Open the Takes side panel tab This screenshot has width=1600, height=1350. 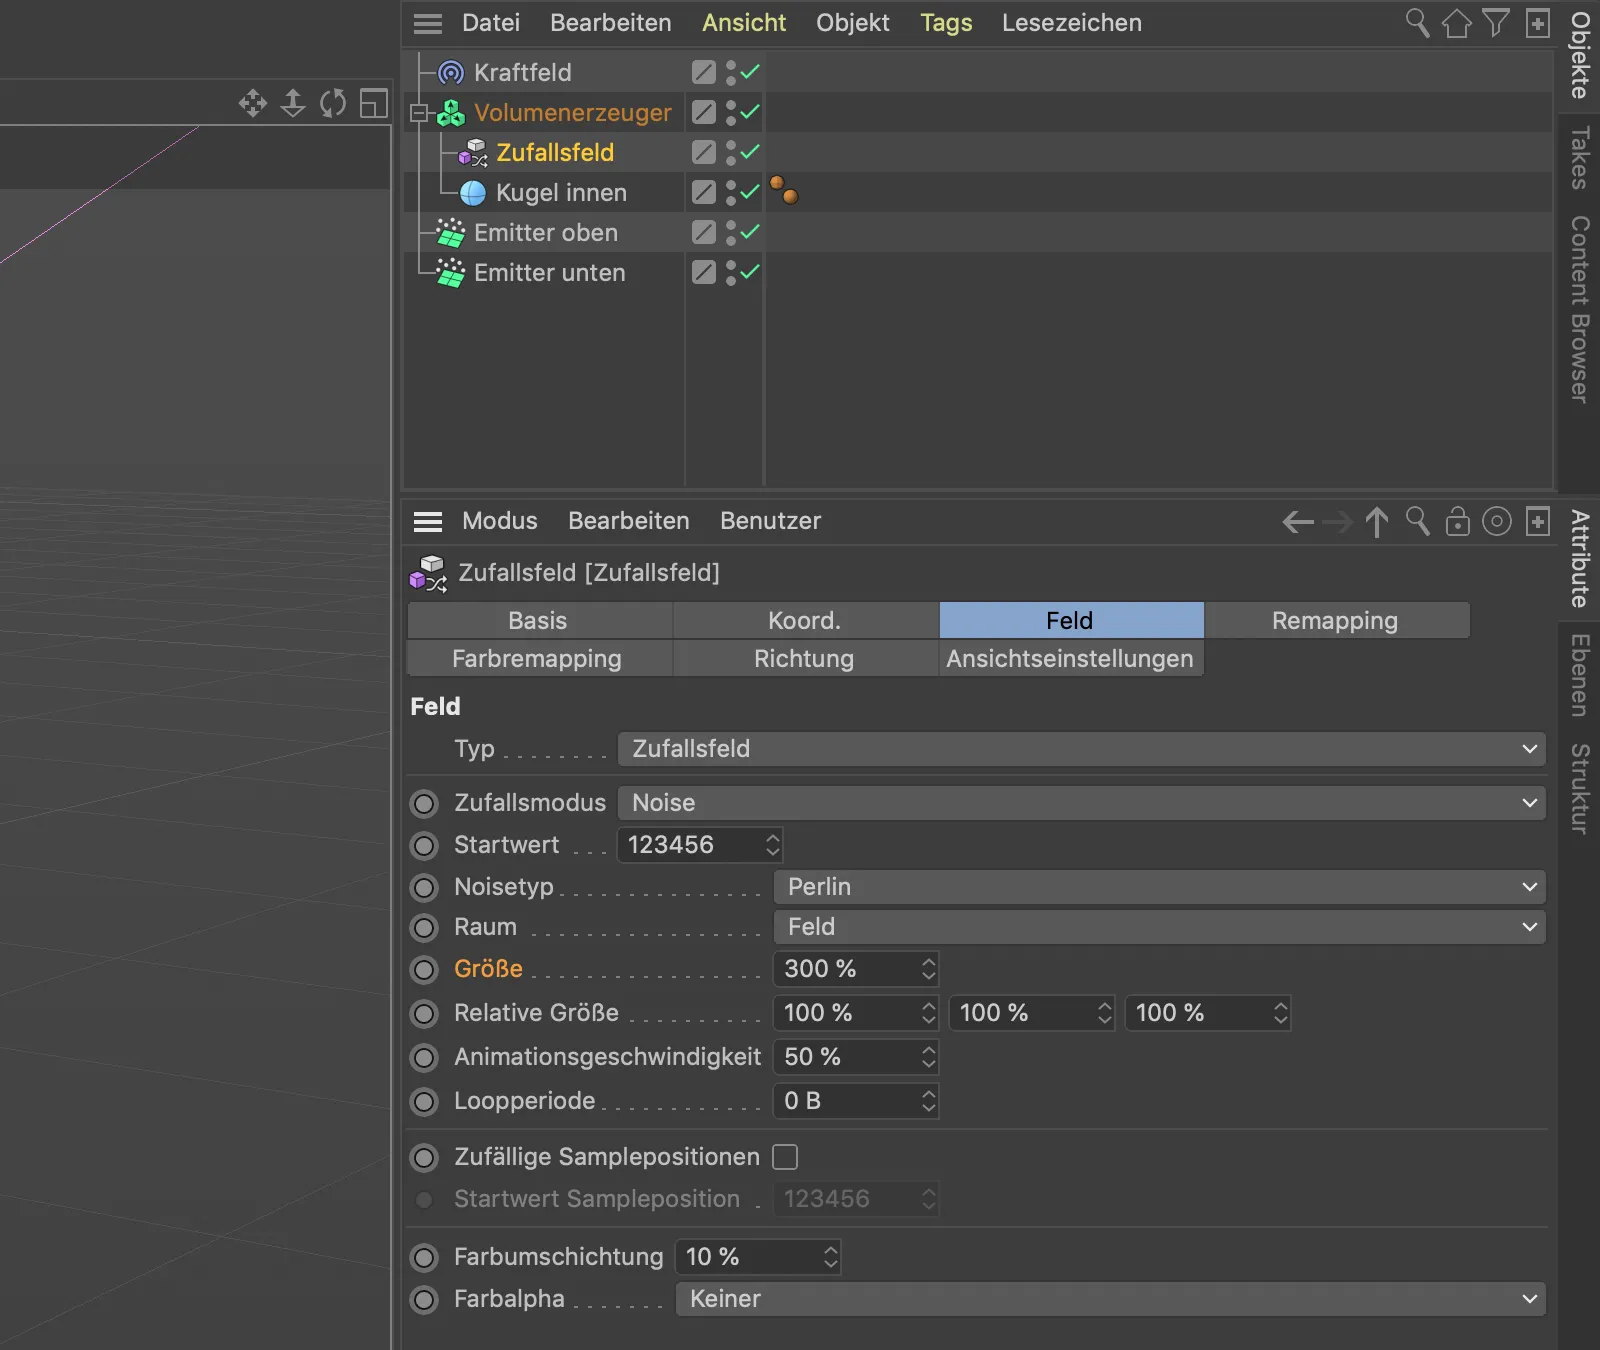coord(1580,158)
